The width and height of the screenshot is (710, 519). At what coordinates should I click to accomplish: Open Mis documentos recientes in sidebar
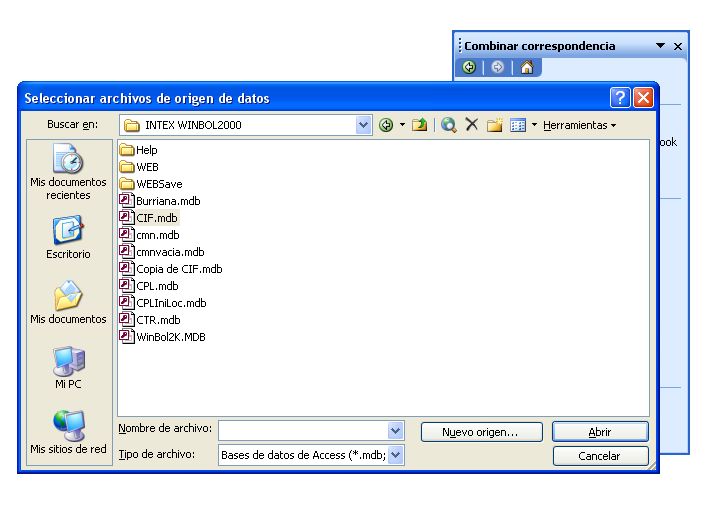pyautogui.click(x=68, y=172)
